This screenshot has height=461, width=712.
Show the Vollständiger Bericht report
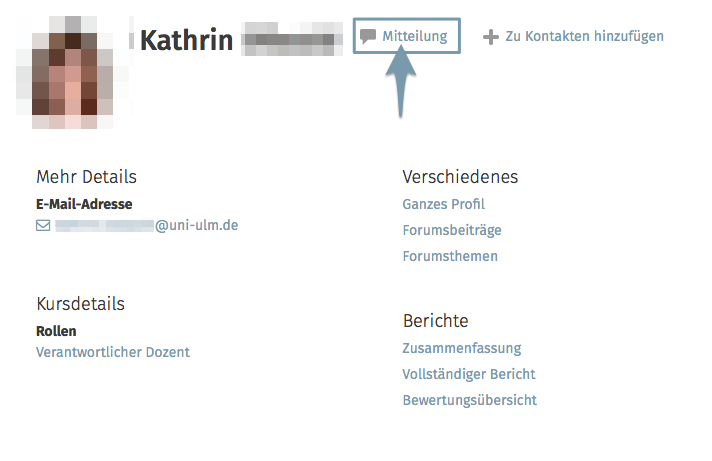click(x=469, y=374)
